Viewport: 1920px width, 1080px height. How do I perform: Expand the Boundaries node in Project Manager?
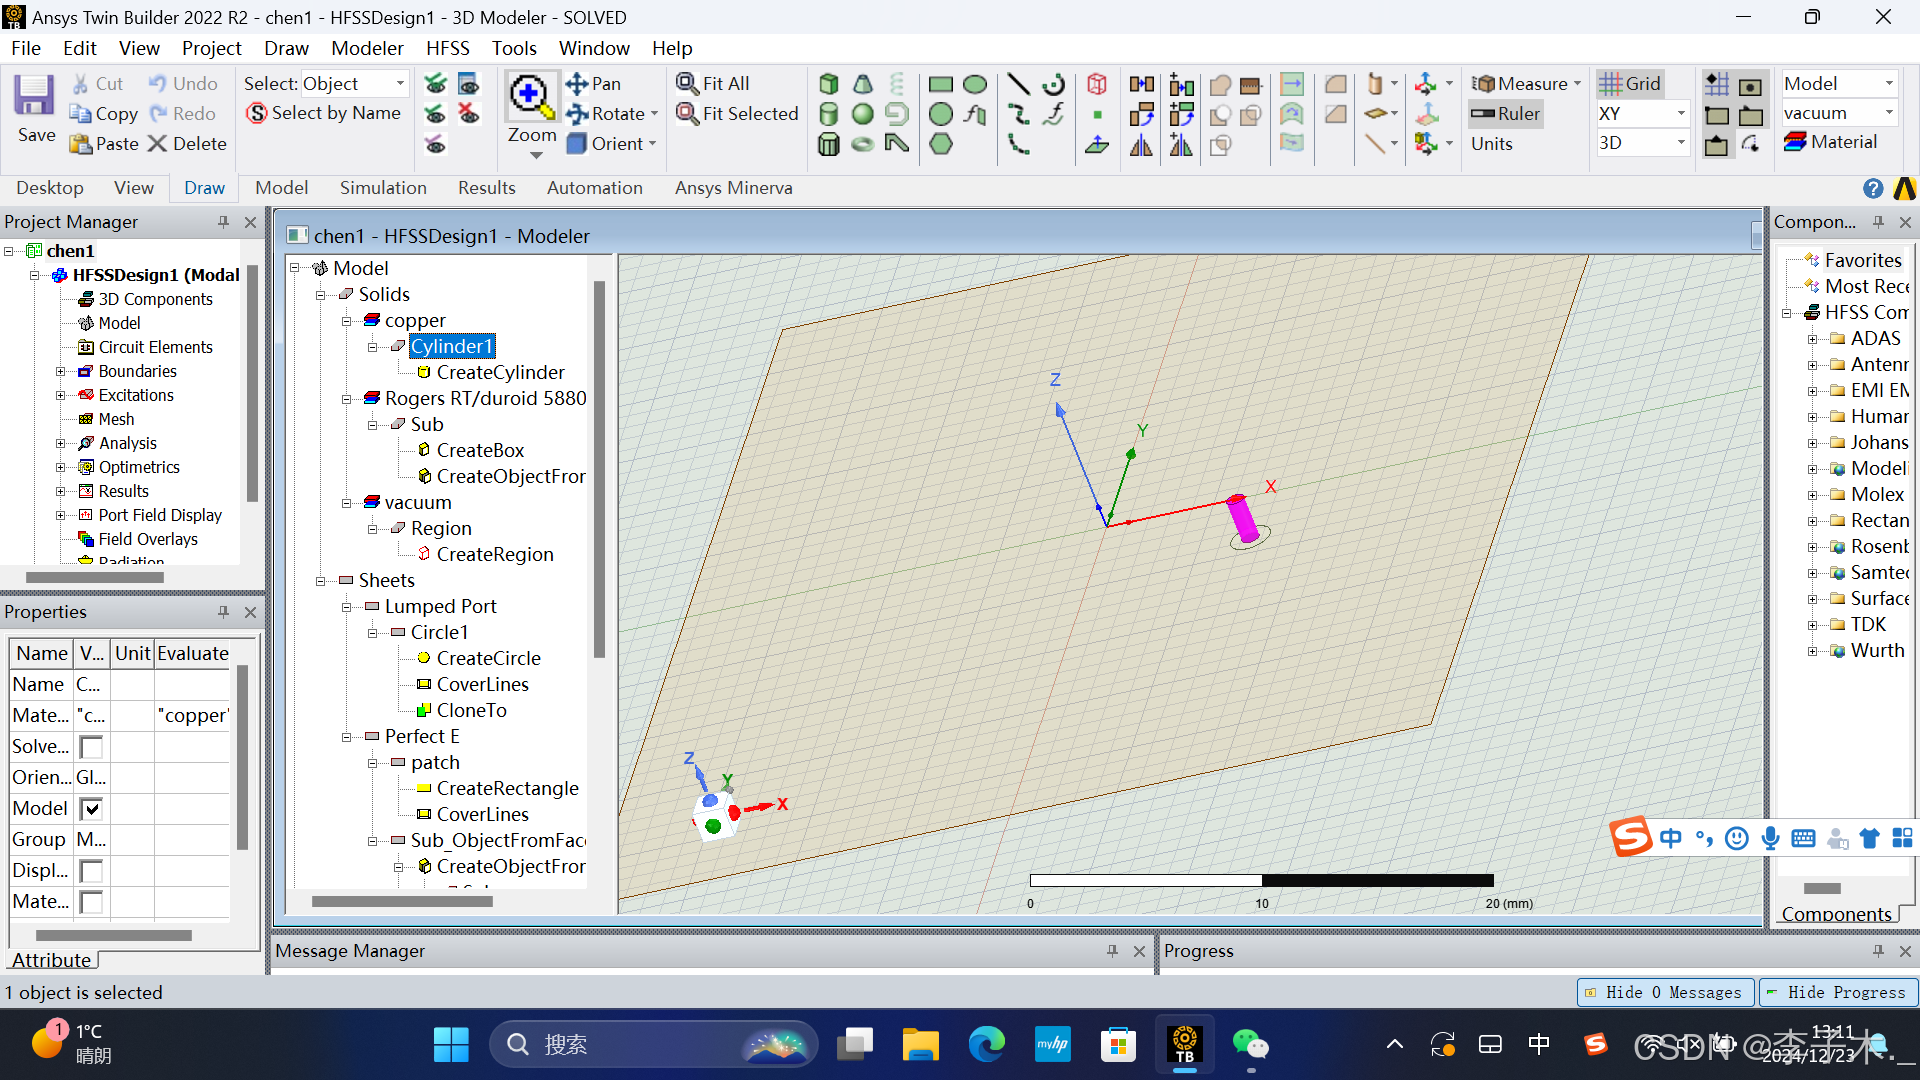61,371
